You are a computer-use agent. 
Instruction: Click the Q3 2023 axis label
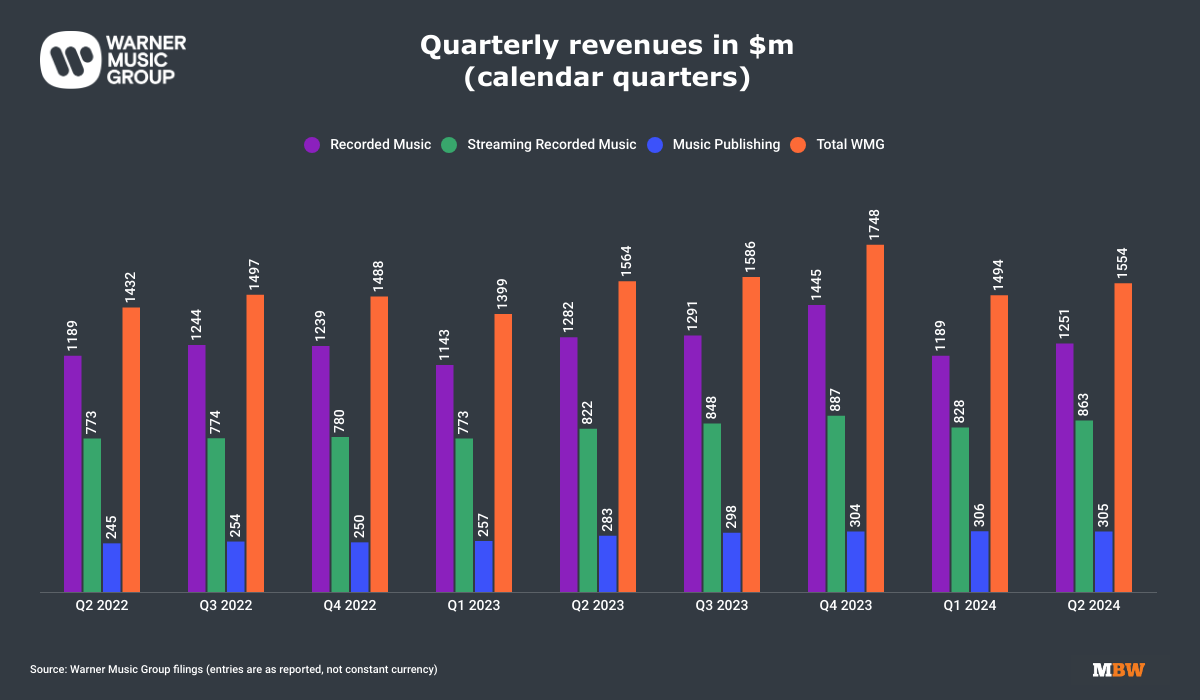pos(723,606)
